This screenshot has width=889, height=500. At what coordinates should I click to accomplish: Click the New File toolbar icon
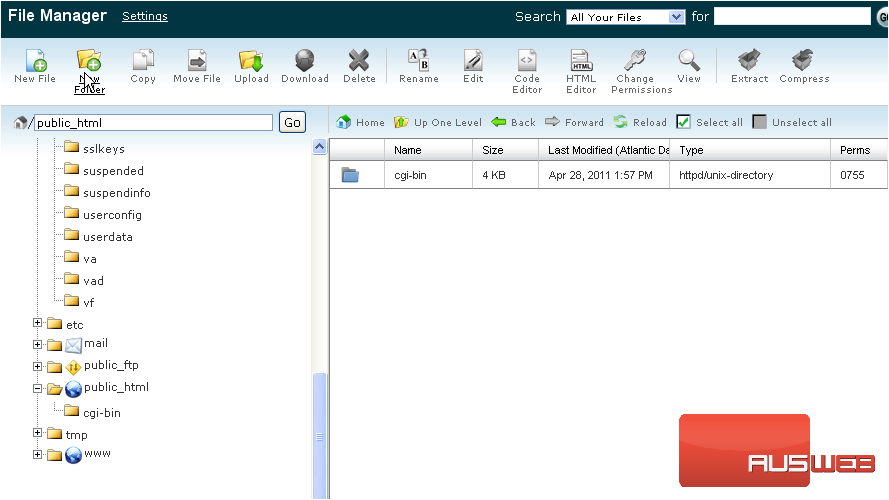click(34, 65)
